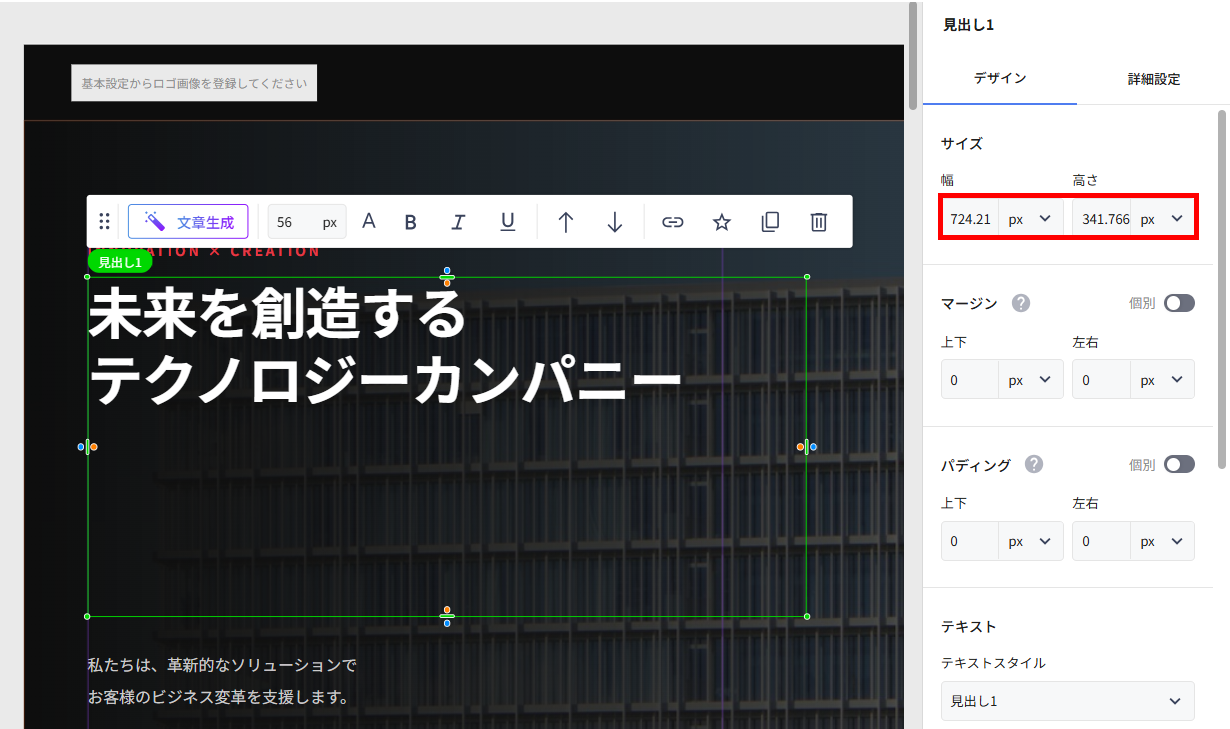The height and width of the screenshot is (729, 1230).
Task: Select the デザイン tab
Action: (x=1000, y=78)
